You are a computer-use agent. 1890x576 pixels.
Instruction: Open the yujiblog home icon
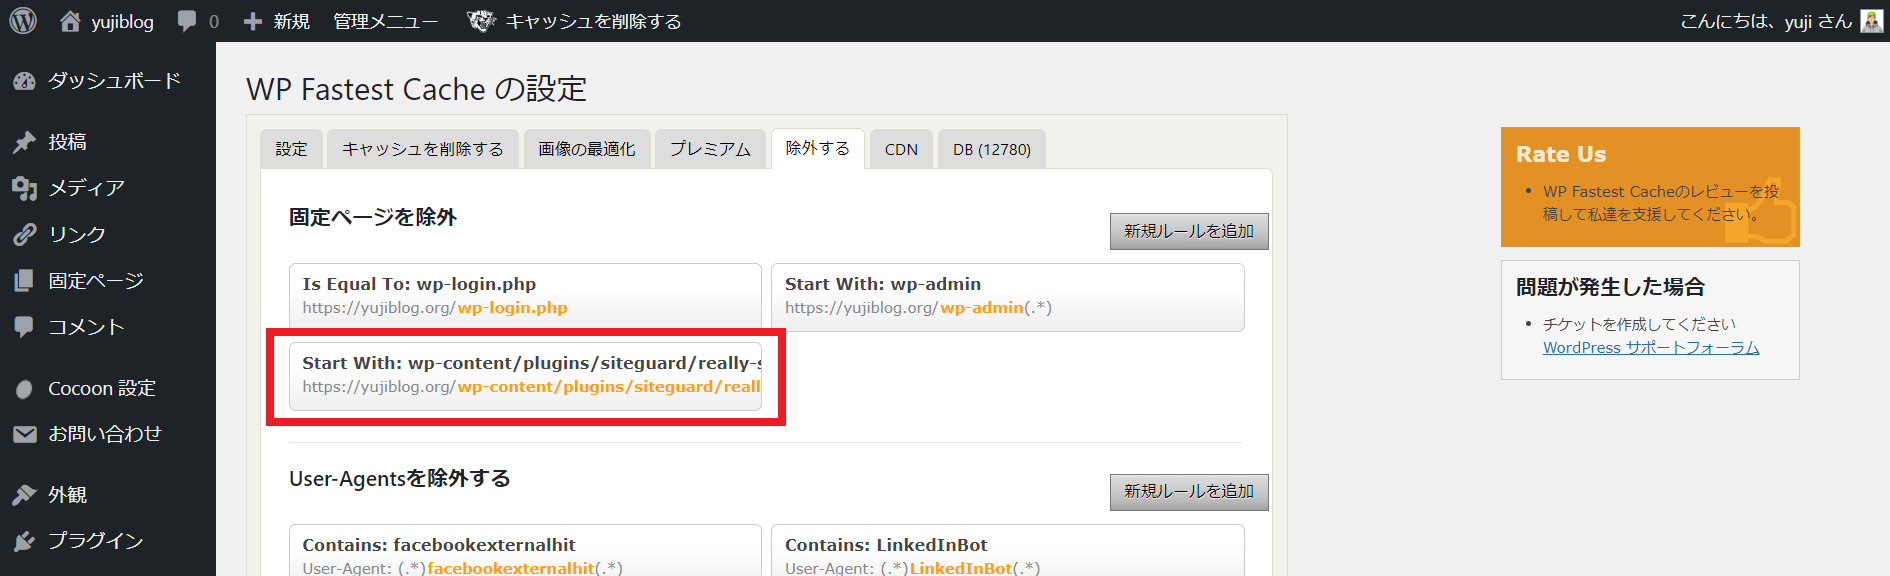pos(70,21)
